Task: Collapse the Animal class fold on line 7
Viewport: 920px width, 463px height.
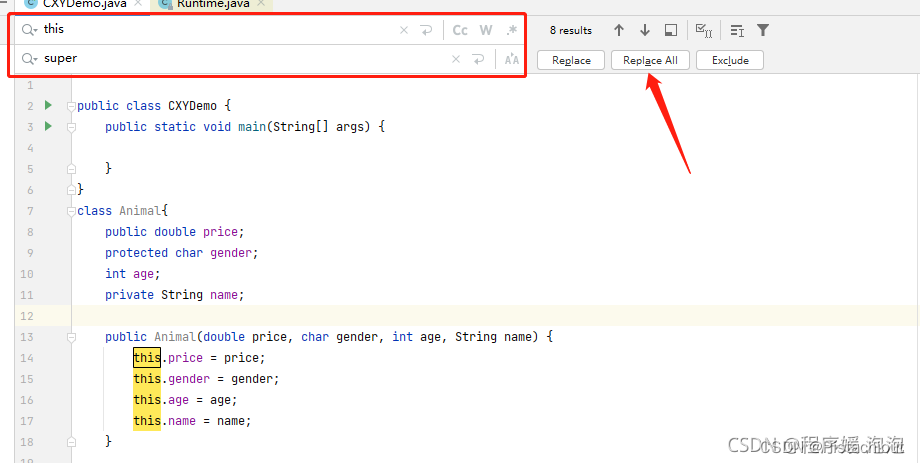Action: [72, 211]
